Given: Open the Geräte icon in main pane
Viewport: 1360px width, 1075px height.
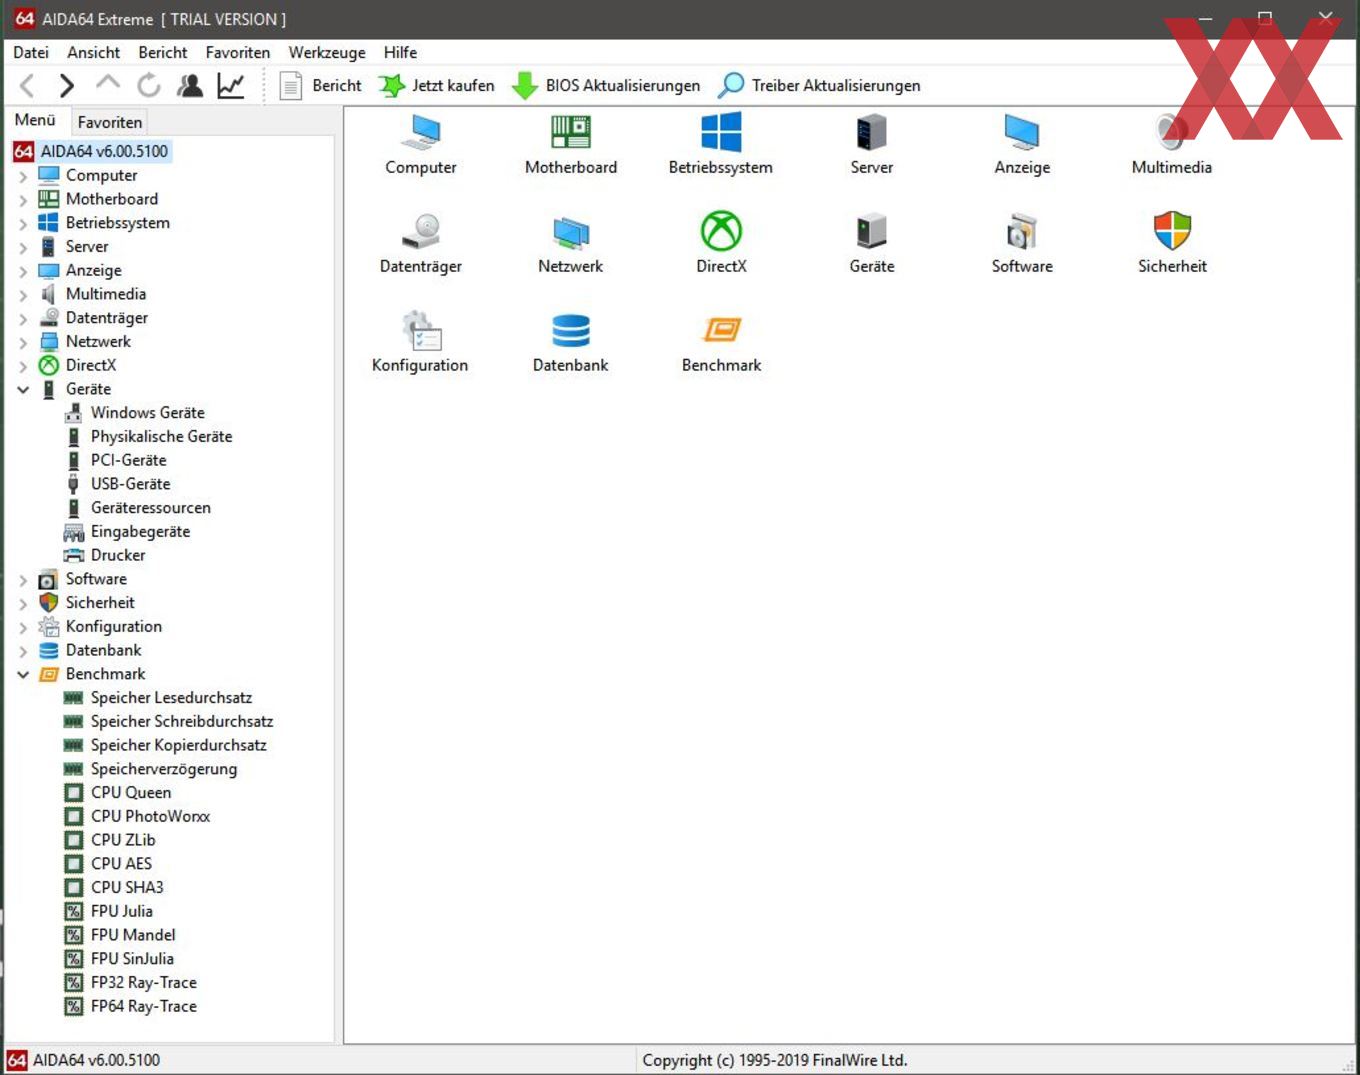Looking at the screenshot, I should tap(872, 231).
